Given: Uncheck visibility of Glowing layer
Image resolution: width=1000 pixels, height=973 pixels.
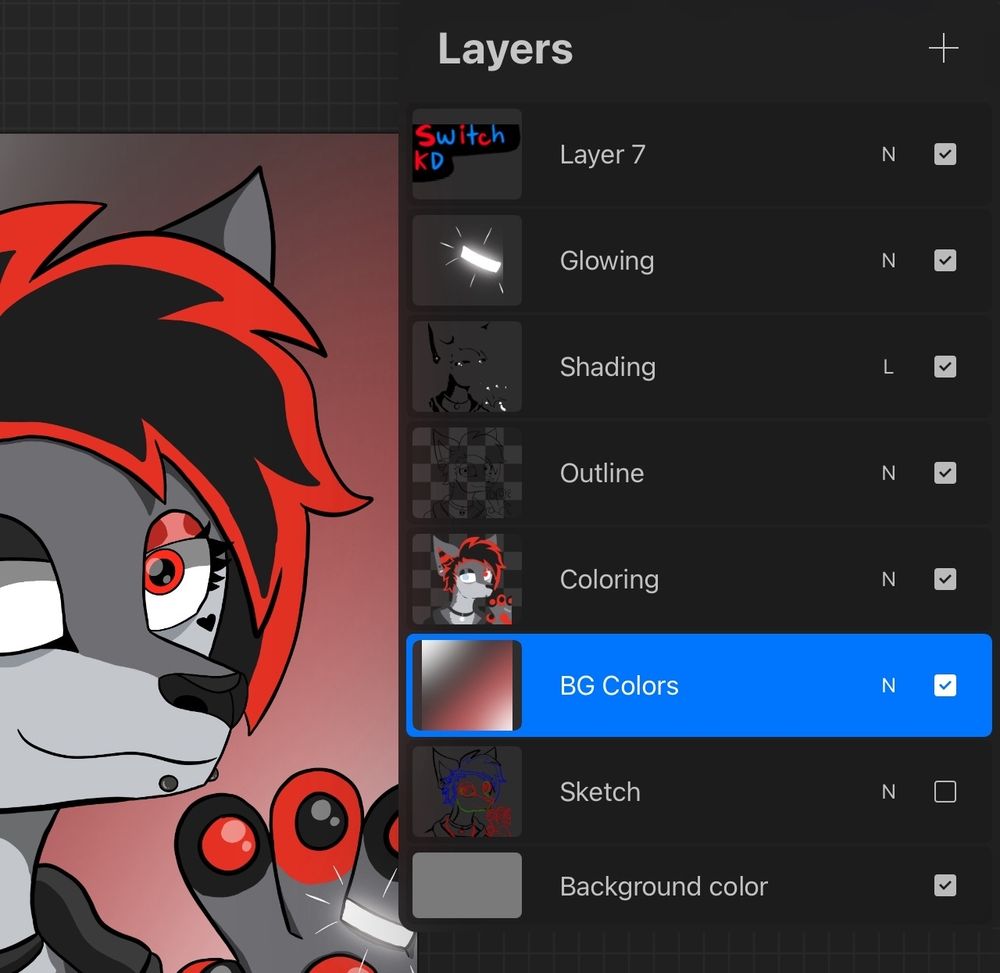Looking at the screenshot, I should (945, 260).
